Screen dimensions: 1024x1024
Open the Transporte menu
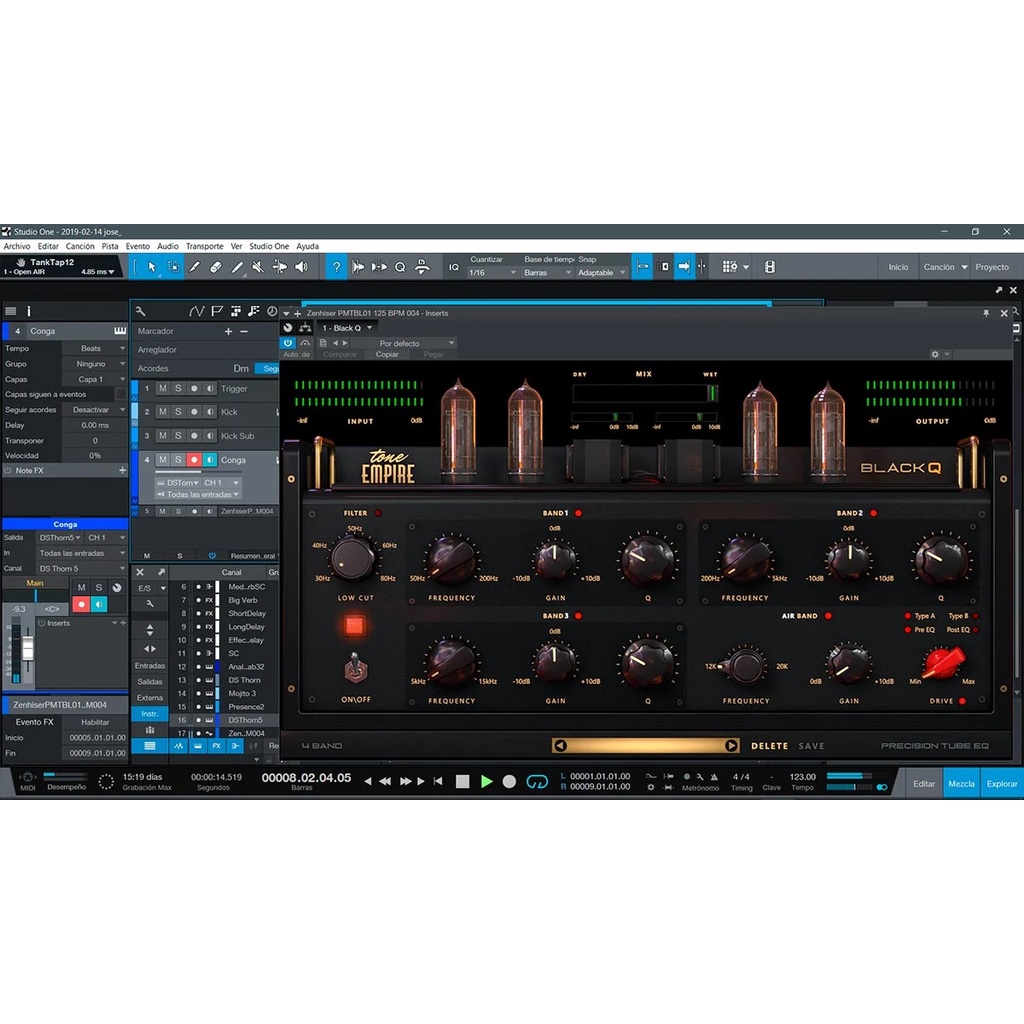tap(204, 246)
